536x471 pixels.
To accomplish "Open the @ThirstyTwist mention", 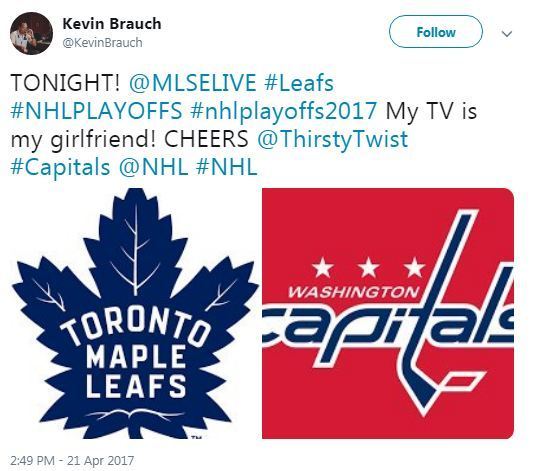I will (332, 139).
